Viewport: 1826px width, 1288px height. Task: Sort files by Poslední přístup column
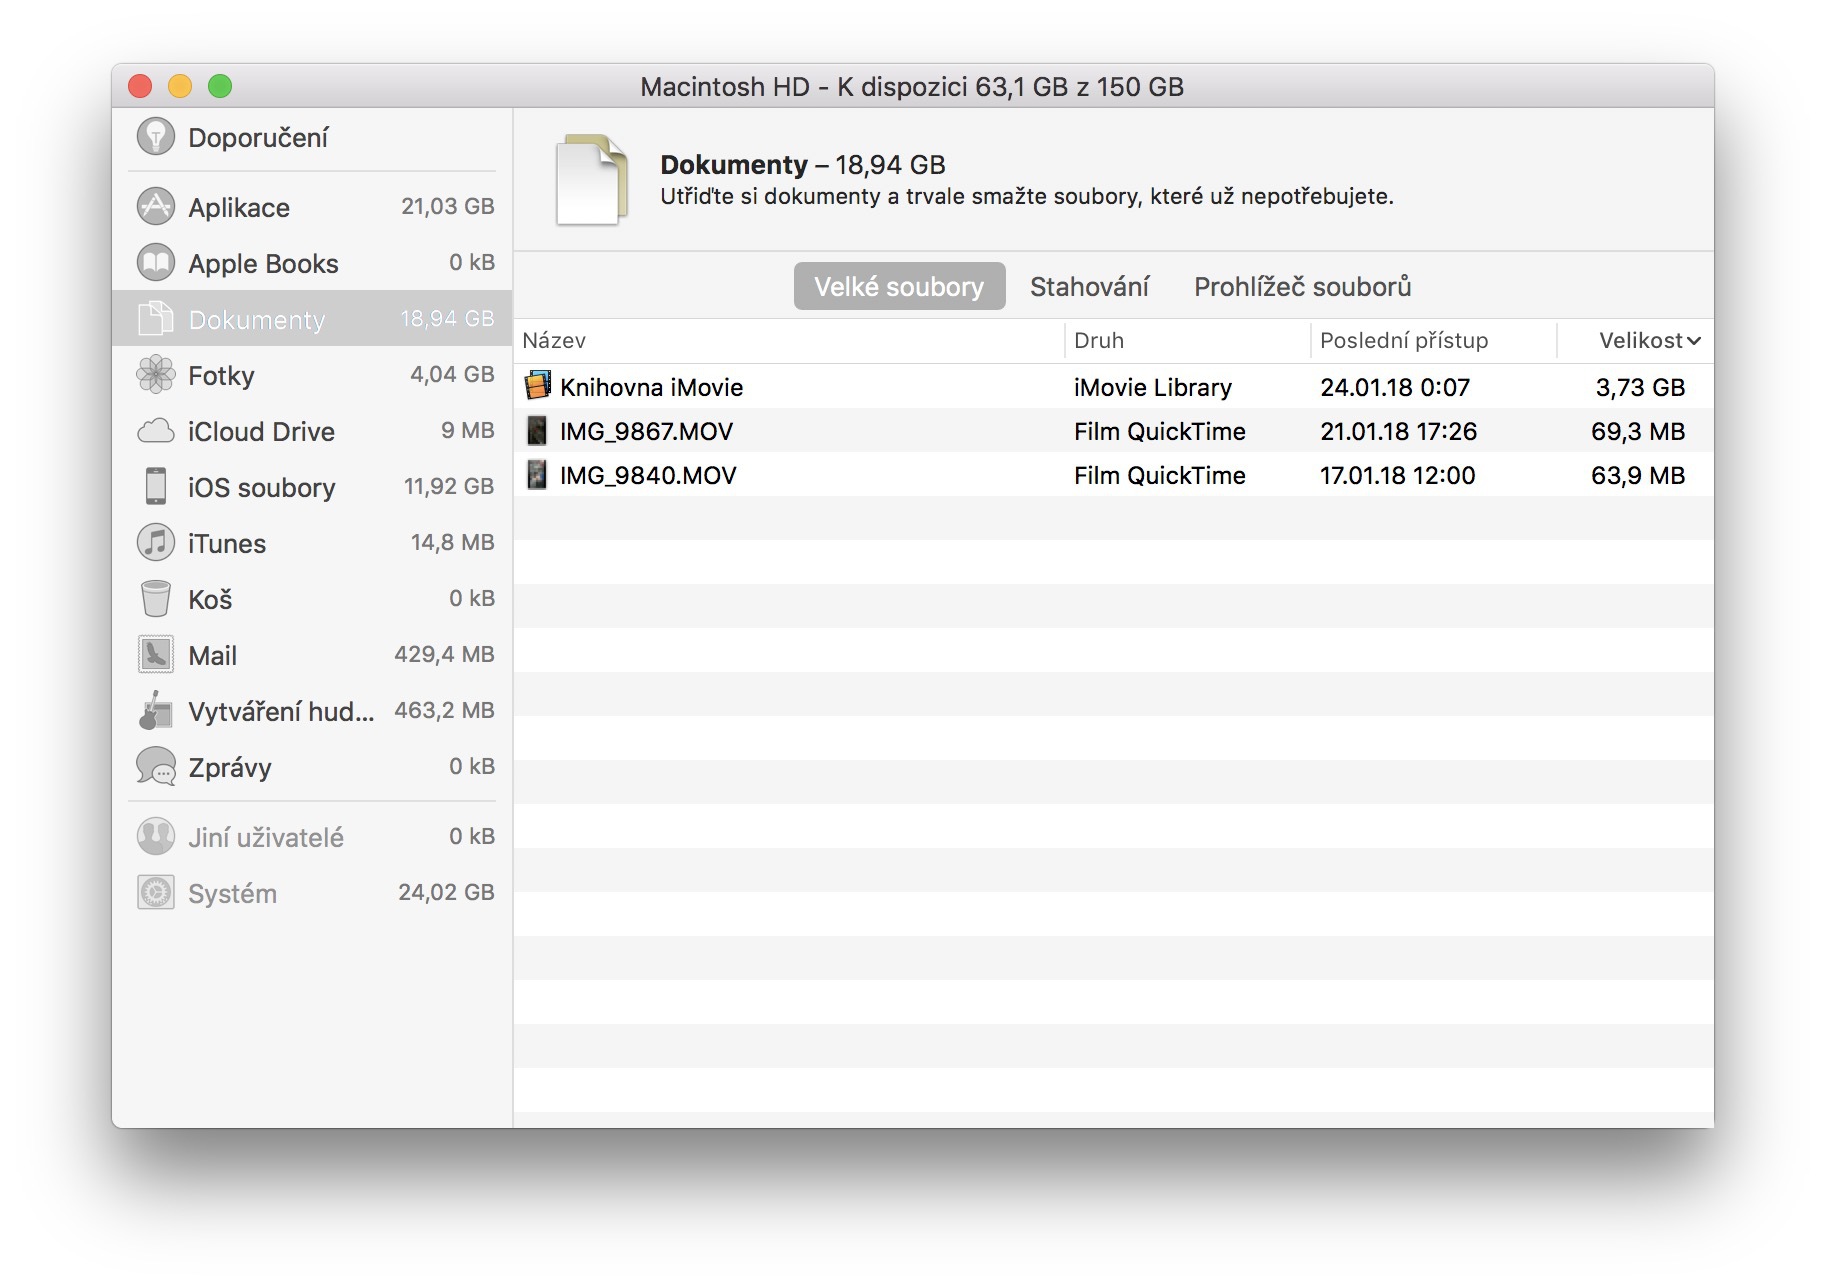click(x=1434, y=340)
